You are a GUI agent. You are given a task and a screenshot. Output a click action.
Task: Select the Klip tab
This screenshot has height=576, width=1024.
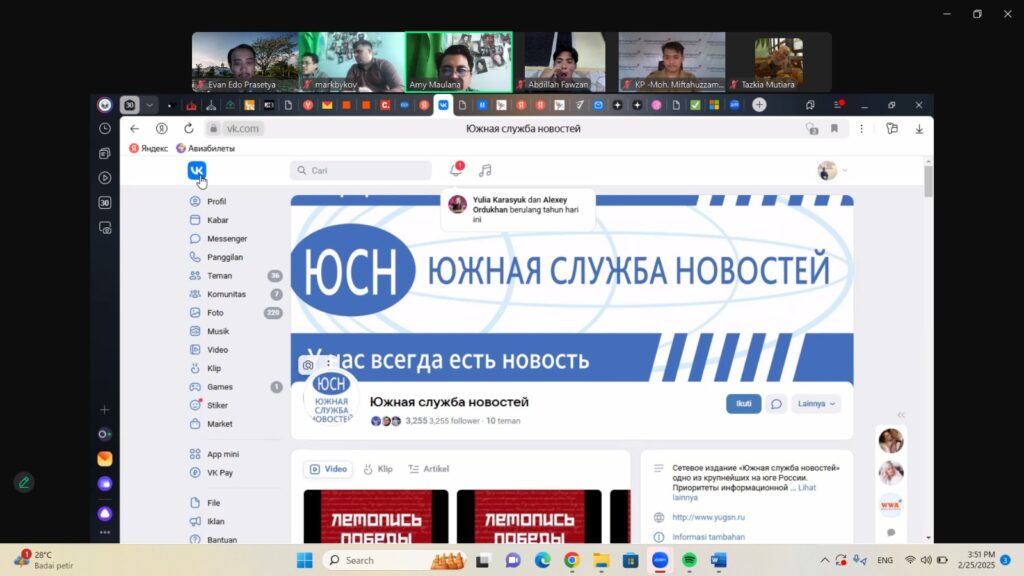click(378, 469)
